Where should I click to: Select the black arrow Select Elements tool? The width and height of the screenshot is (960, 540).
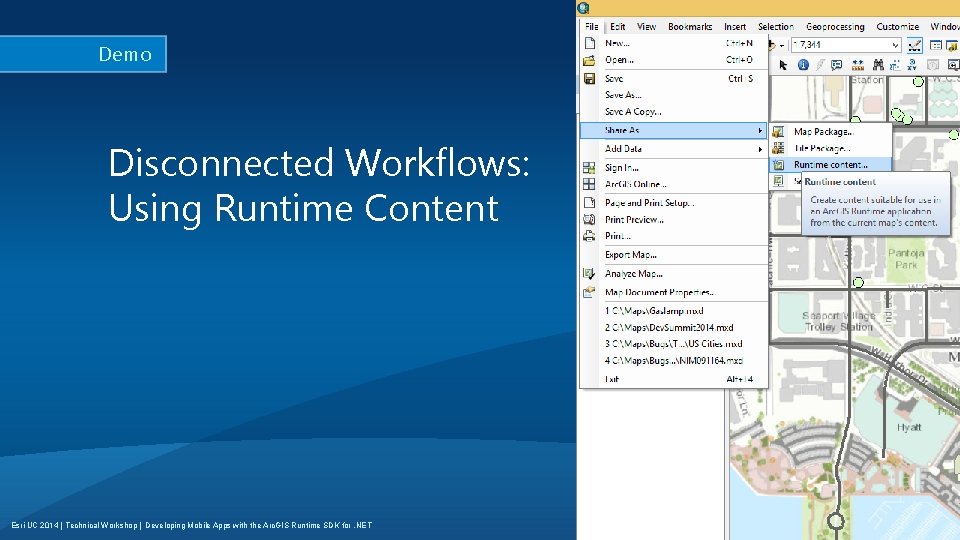[x=783, y=65]
